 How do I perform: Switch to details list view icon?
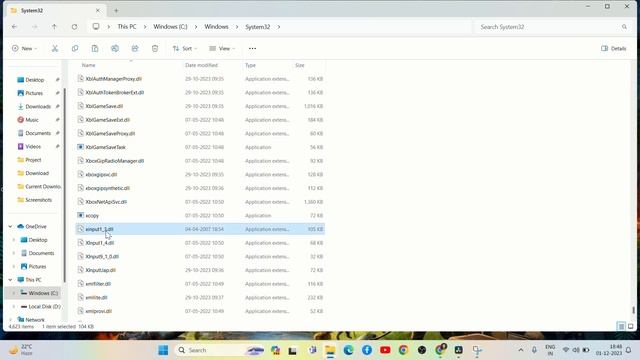tap(621, 326)
